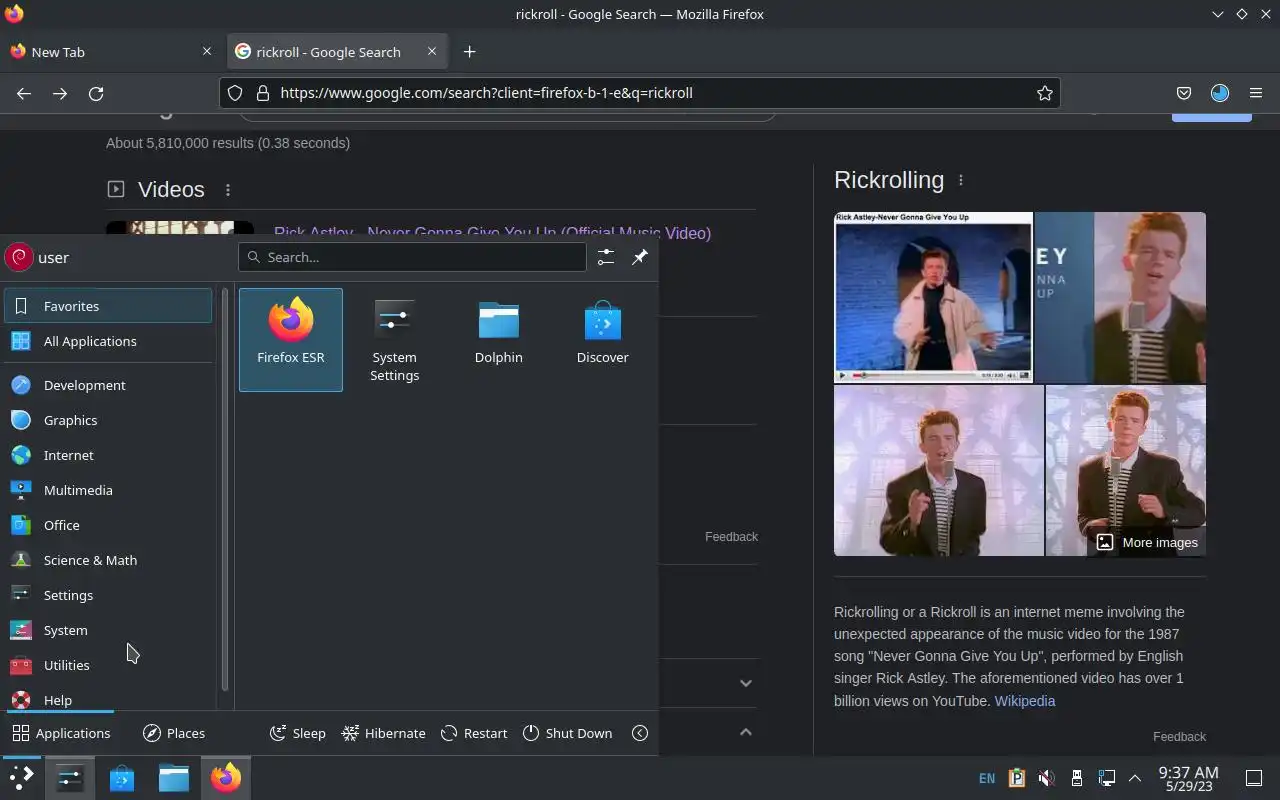The width and height of the screenshot is (1280, 800).
Task: Open a new browser tab
Action: point(470,52)
